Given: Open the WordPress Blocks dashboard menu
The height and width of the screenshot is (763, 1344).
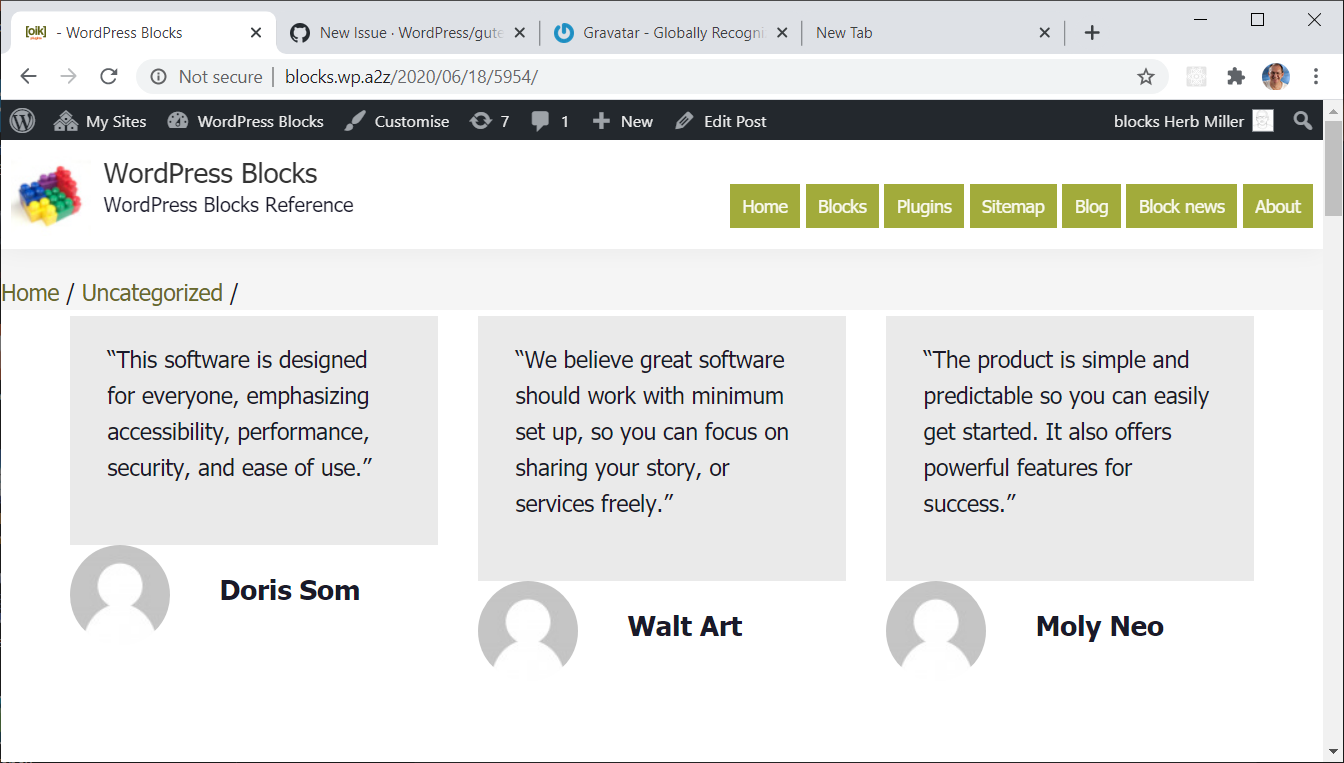Looking at the screenshot, I should (246, 121).
